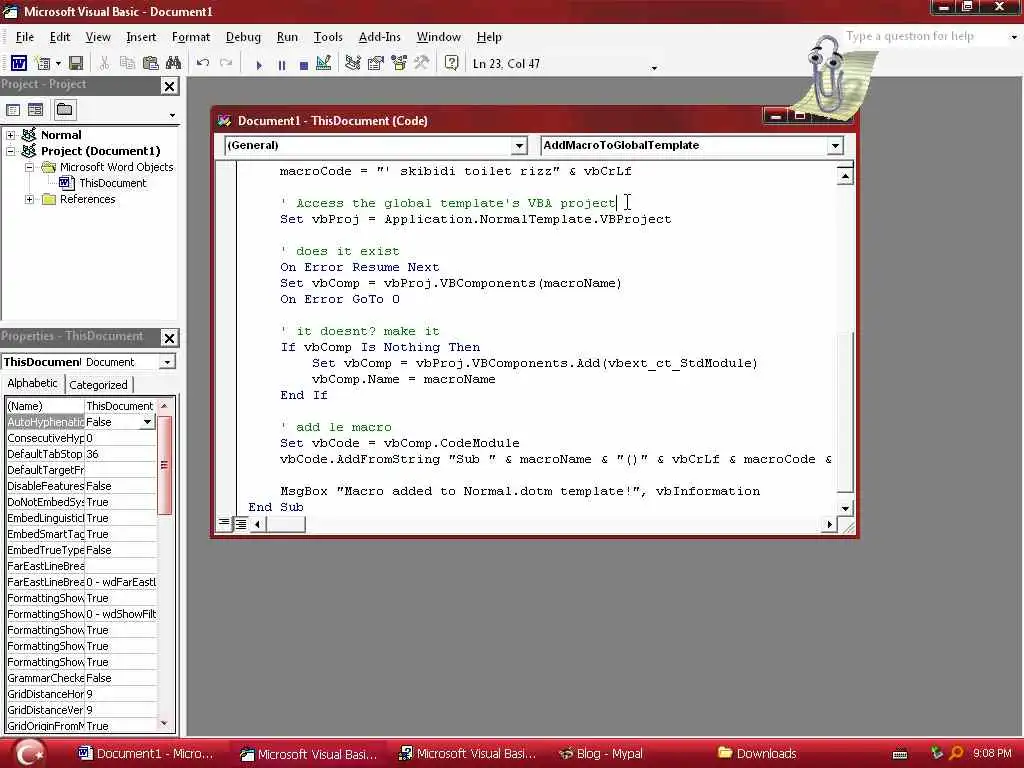This screenshot has height=768, width=1024.
Task: Click the Paste clipboard icon
Action: point(150,63)
